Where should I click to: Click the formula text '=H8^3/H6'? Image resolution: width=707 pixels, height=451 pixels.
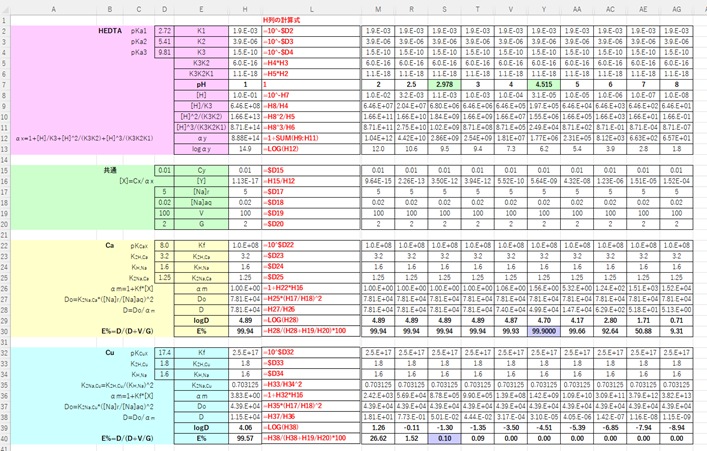tap(279, 128)
